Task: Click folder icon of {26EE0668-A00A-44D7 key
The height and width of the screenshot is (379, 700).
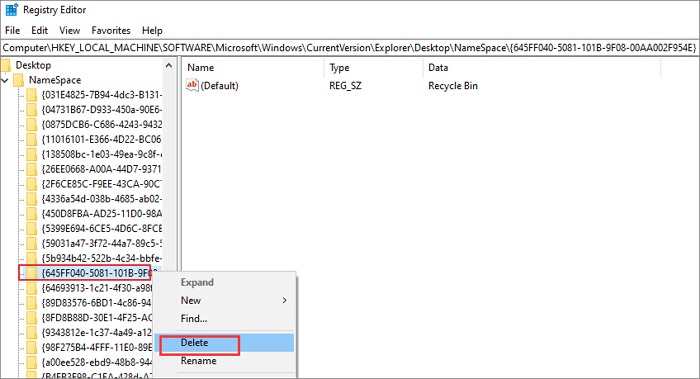Action: click(x=31, y=169)
